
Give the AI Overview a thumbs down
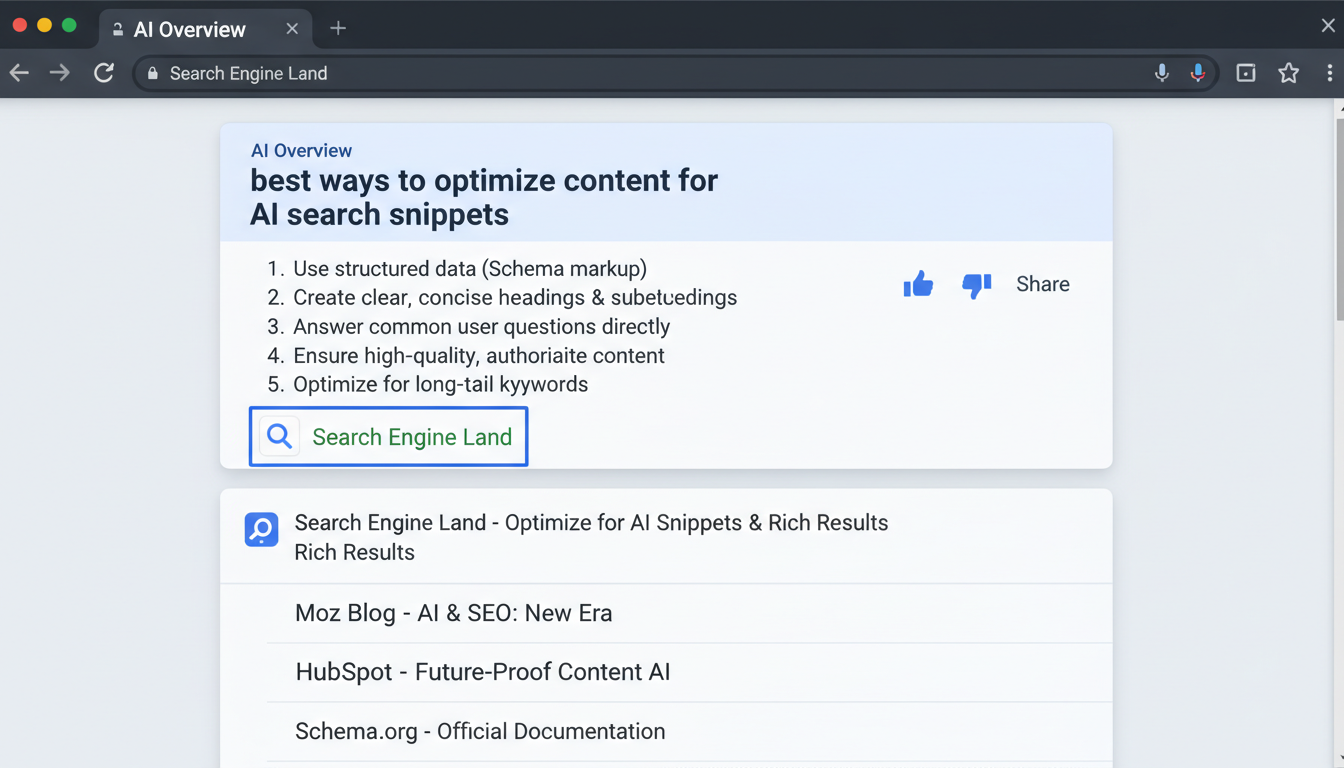tap(976, 287)
